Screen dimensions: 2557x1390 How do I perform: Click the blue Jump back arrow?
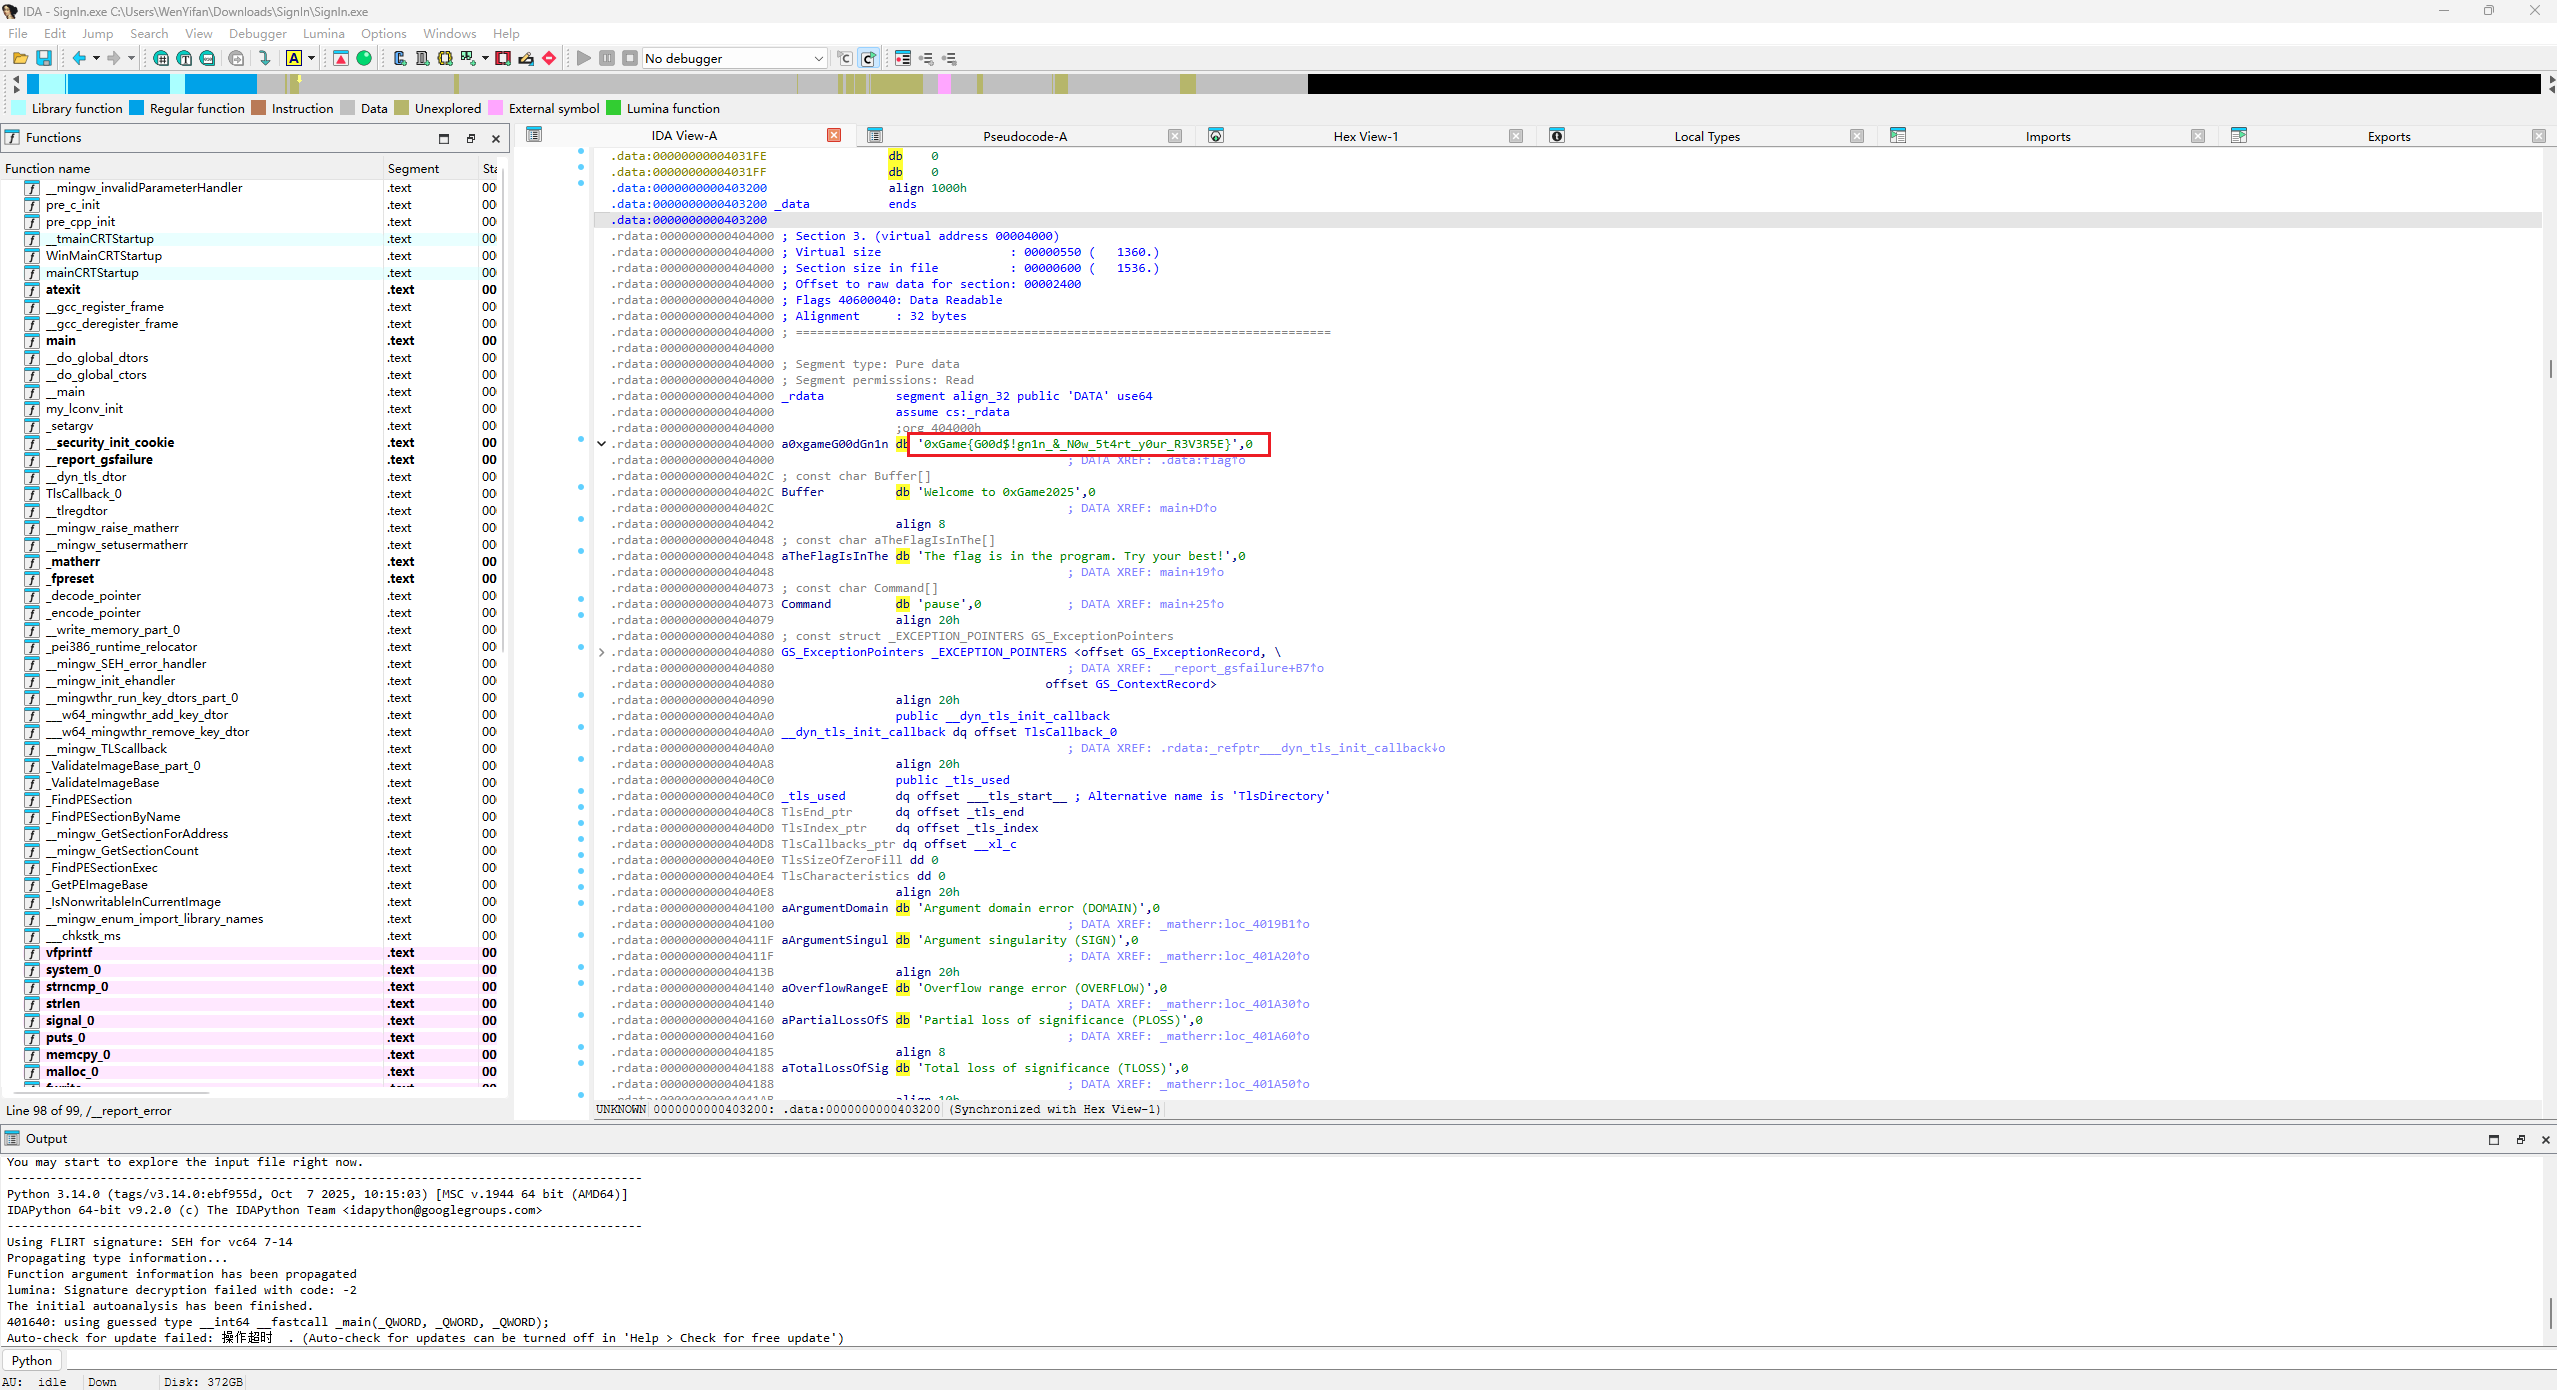(79, 58)
